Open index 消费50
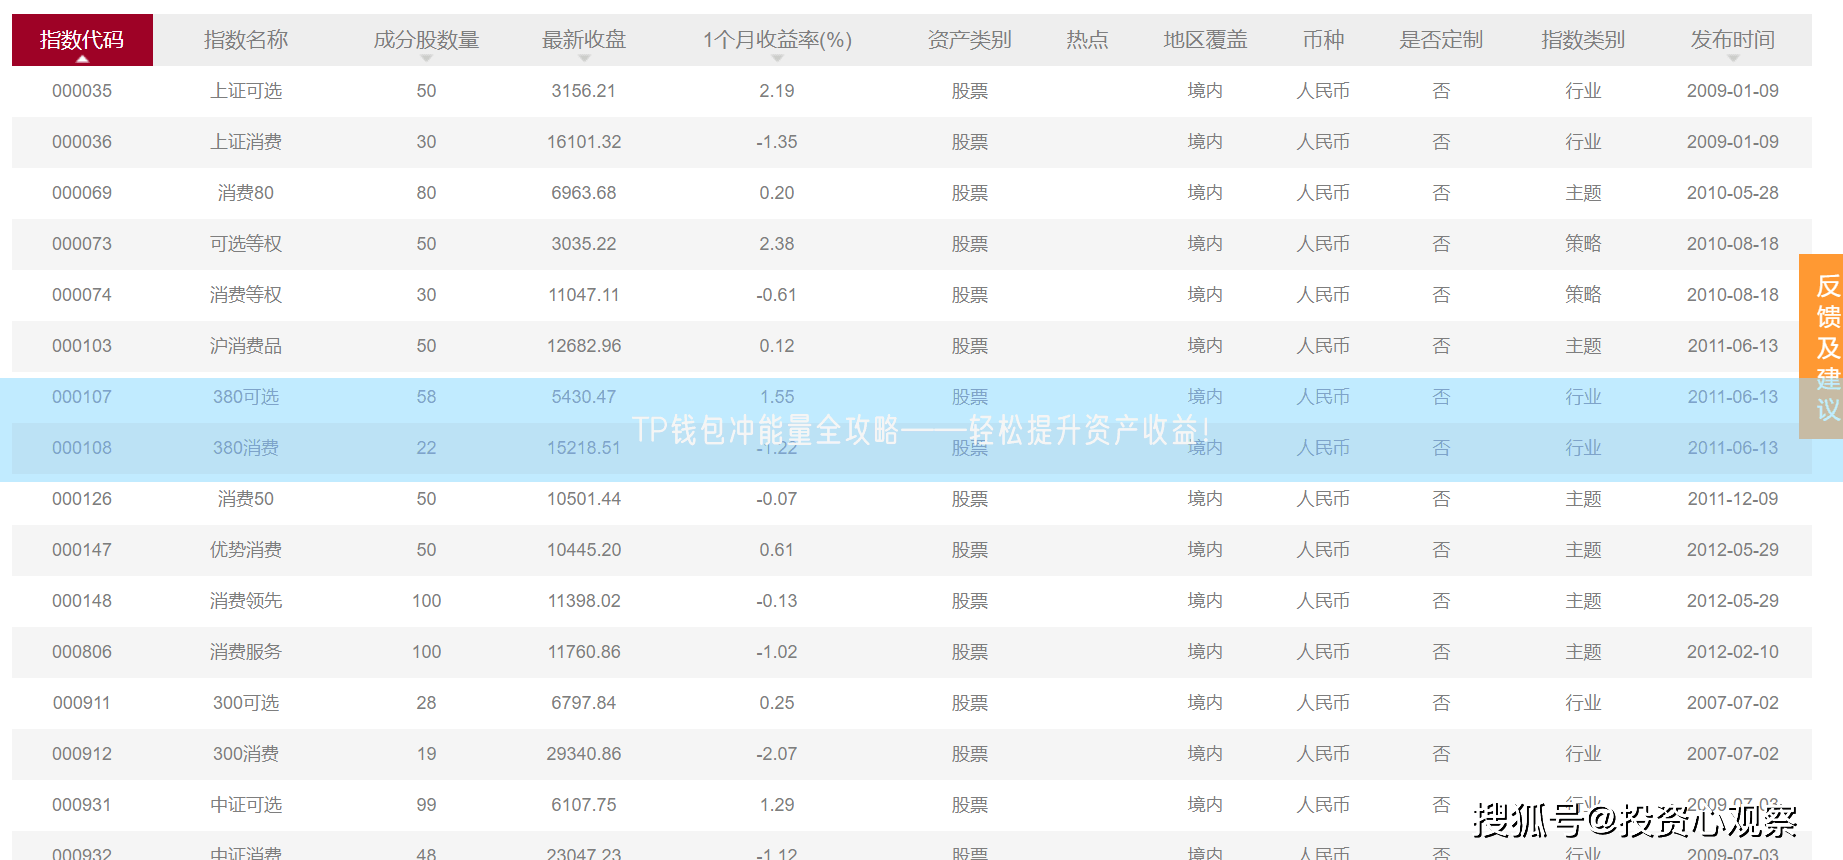 click(246, 499)
